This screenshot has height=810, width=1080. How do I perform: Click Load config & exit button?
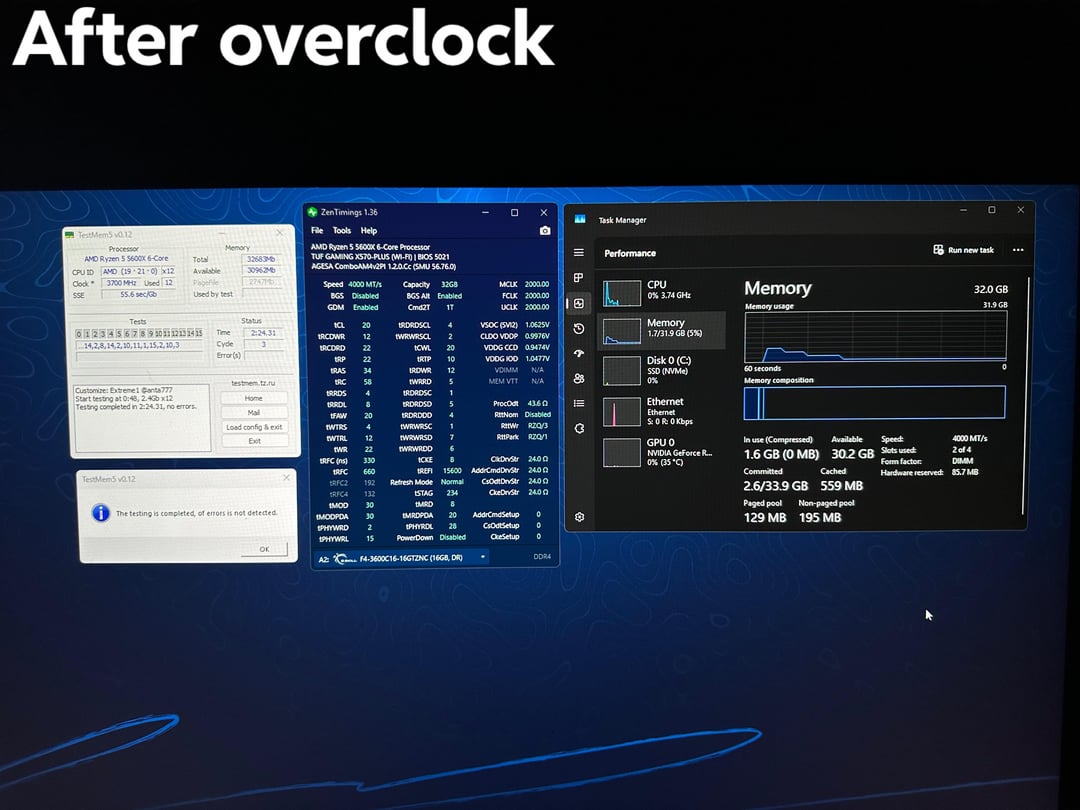pos(254,427)
